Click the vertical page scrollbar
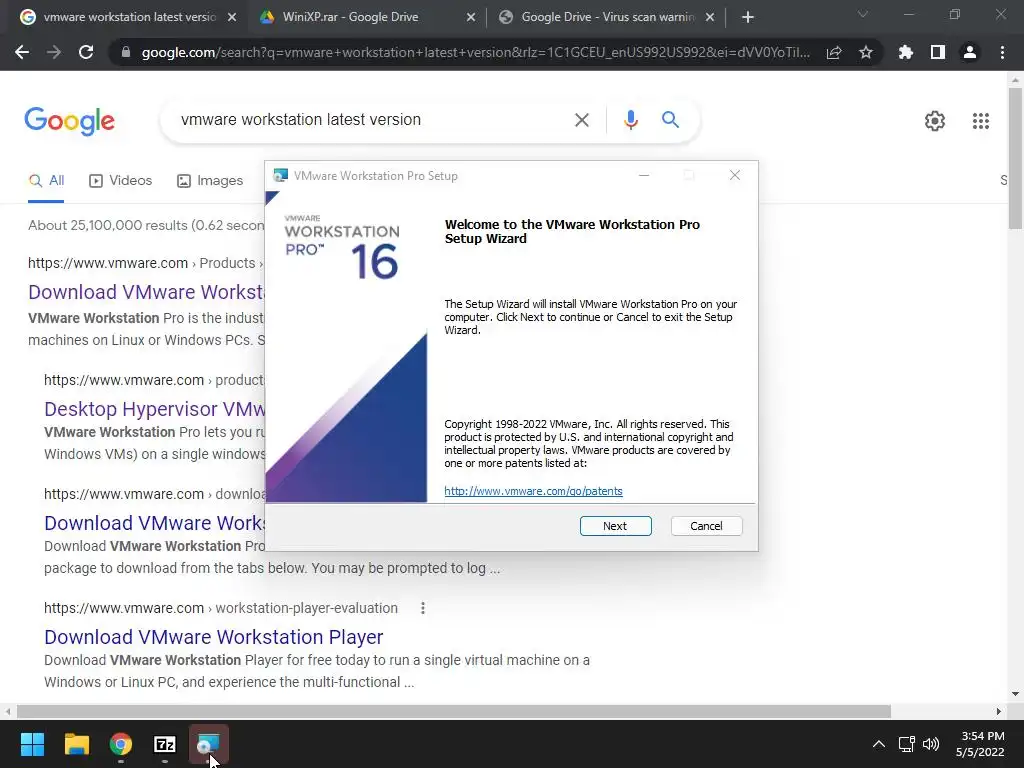This screenshot has width=1024, height=768. [1015, 158]
